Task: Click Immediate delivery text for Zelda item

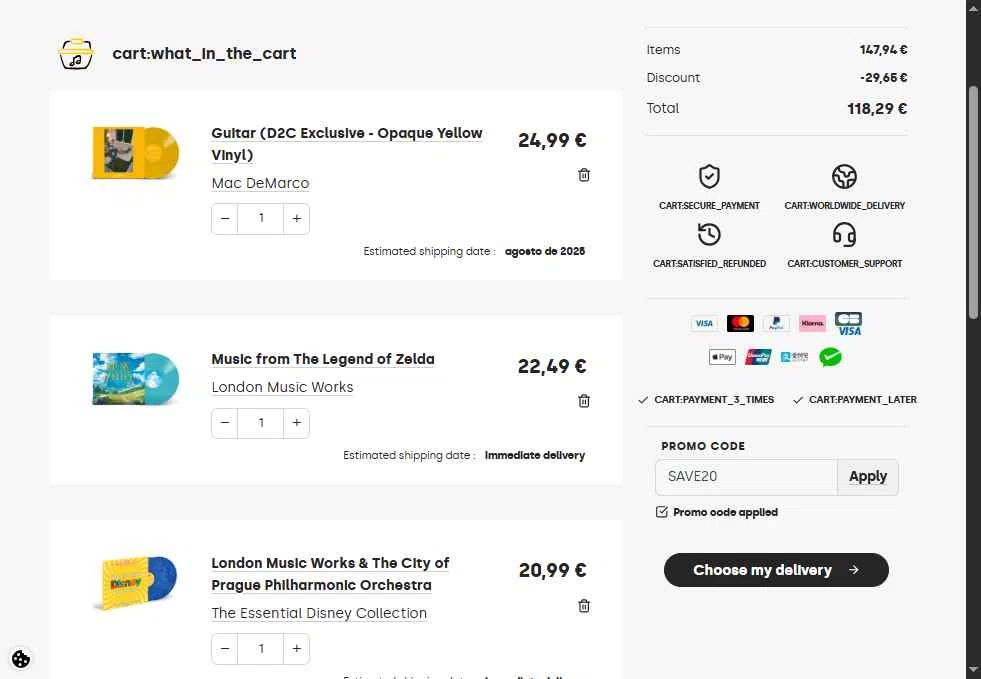Action: [535, 456]
